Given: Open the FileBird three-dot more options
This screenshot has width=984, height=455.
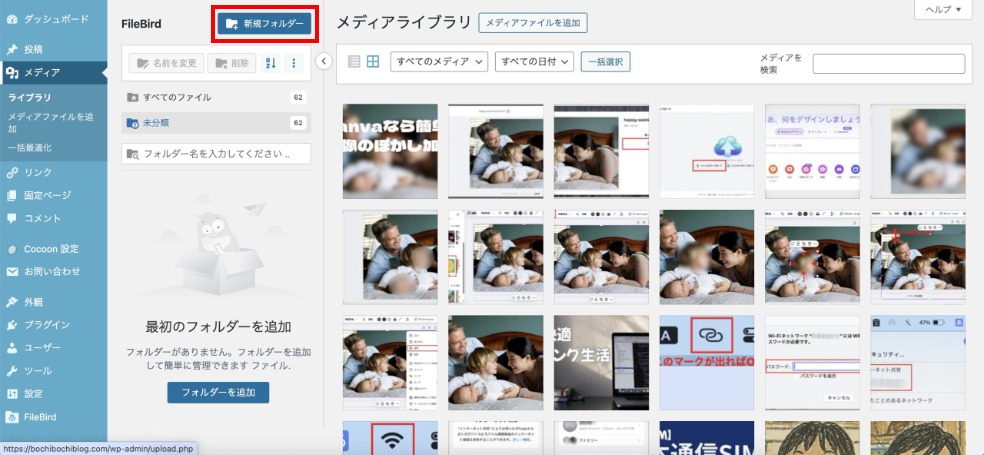Looking at the screenshot, I should 294,63.
